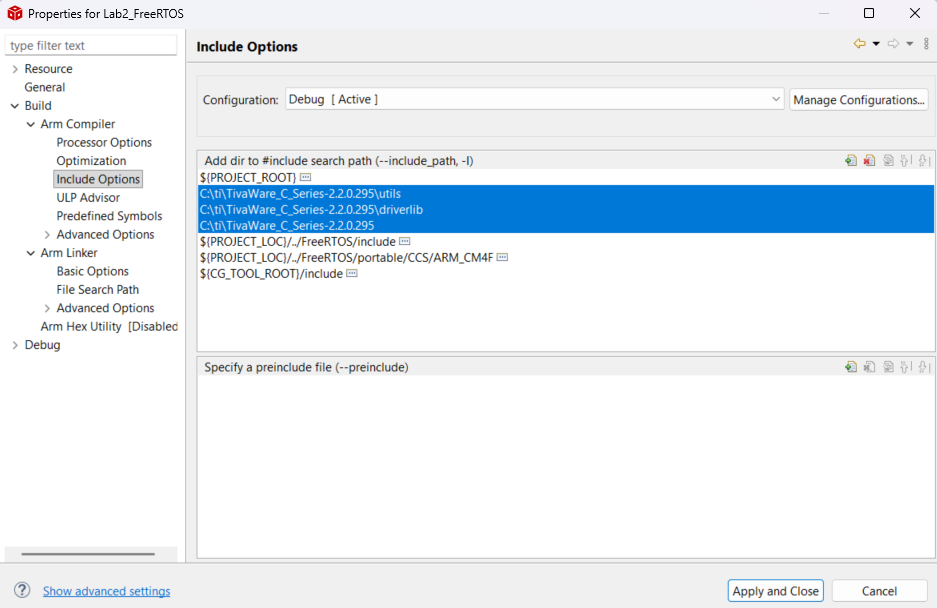Edit the selected include path entry
This screenshot has width=937, height=608.
click(x=887, y=160)
